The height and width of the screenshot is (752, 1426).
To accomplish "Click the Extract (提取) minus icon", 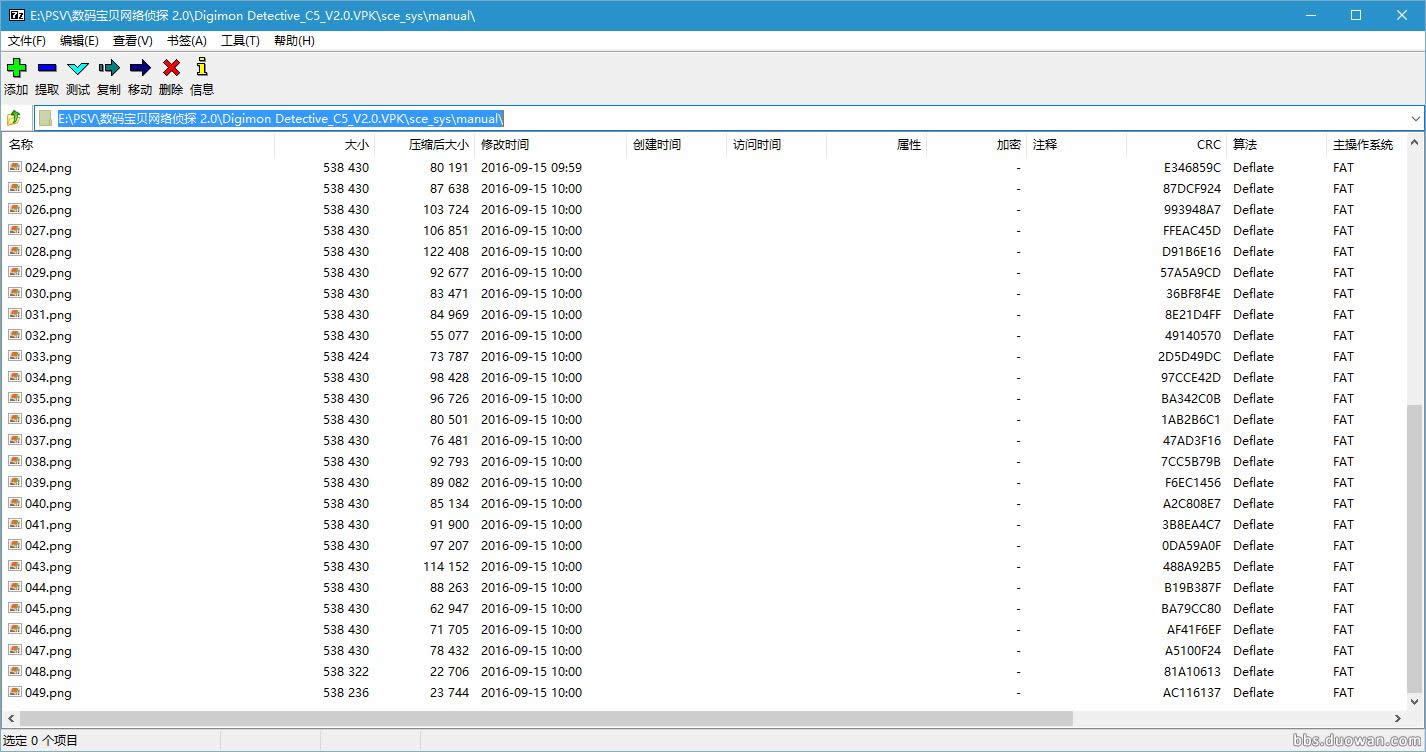I will (x=47, y=68).
